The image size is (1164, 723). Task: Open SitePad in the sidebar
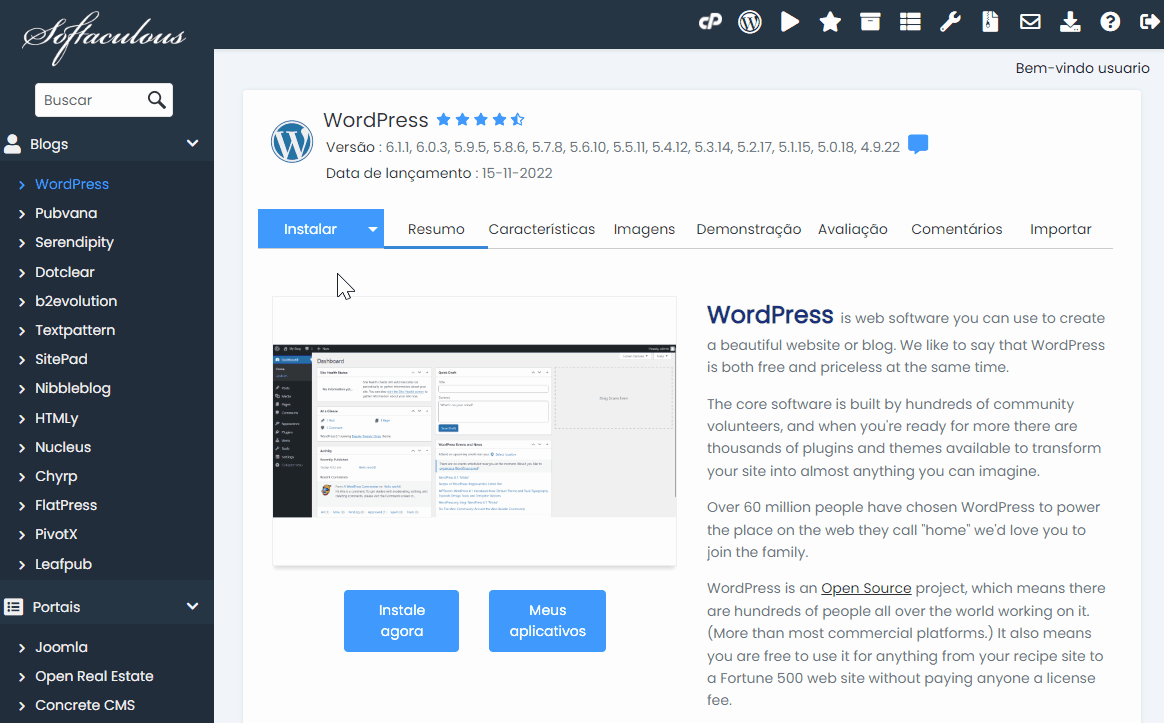tap(61, 359)
